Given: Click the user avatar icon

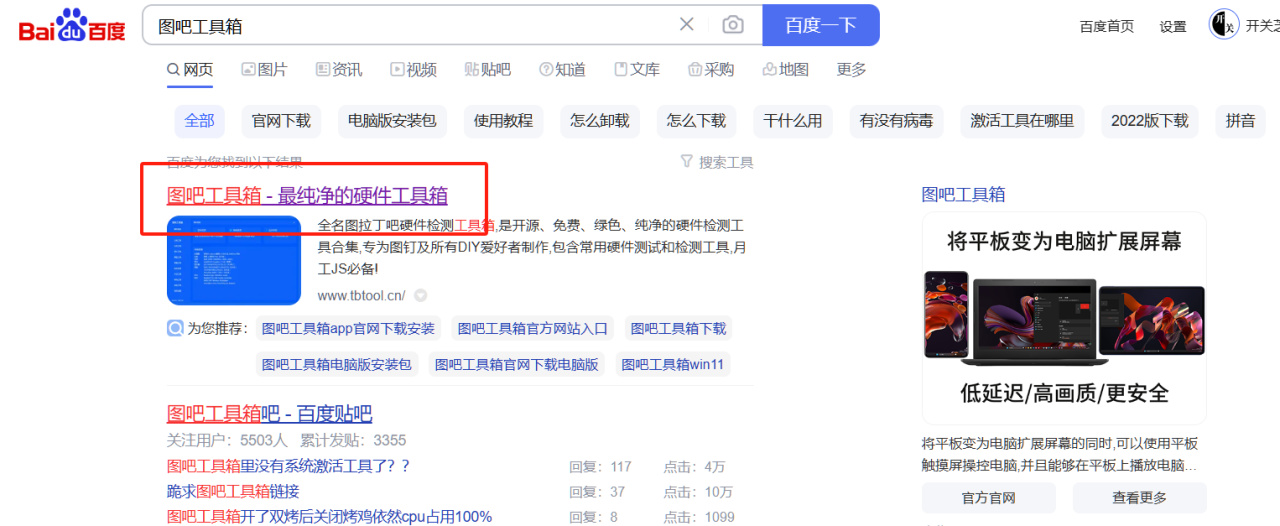Looking at the screenshot, I should pyautogui.click(x=1224, y=25).
